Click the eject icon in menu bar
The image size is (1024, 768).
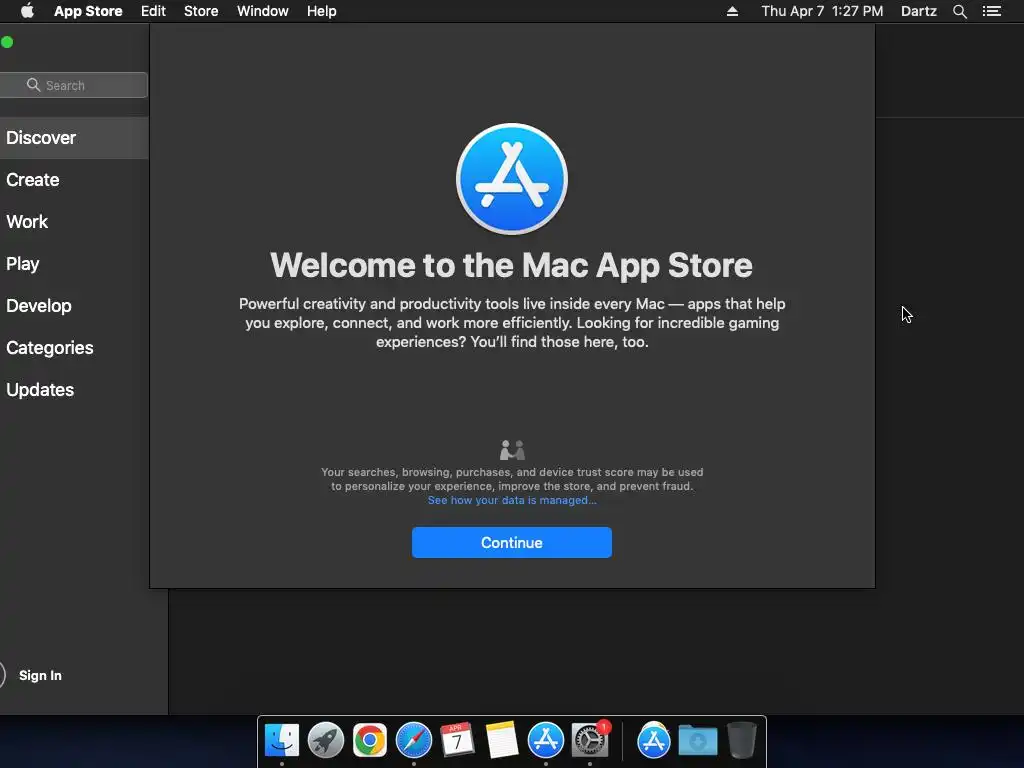tap(732, 11)
